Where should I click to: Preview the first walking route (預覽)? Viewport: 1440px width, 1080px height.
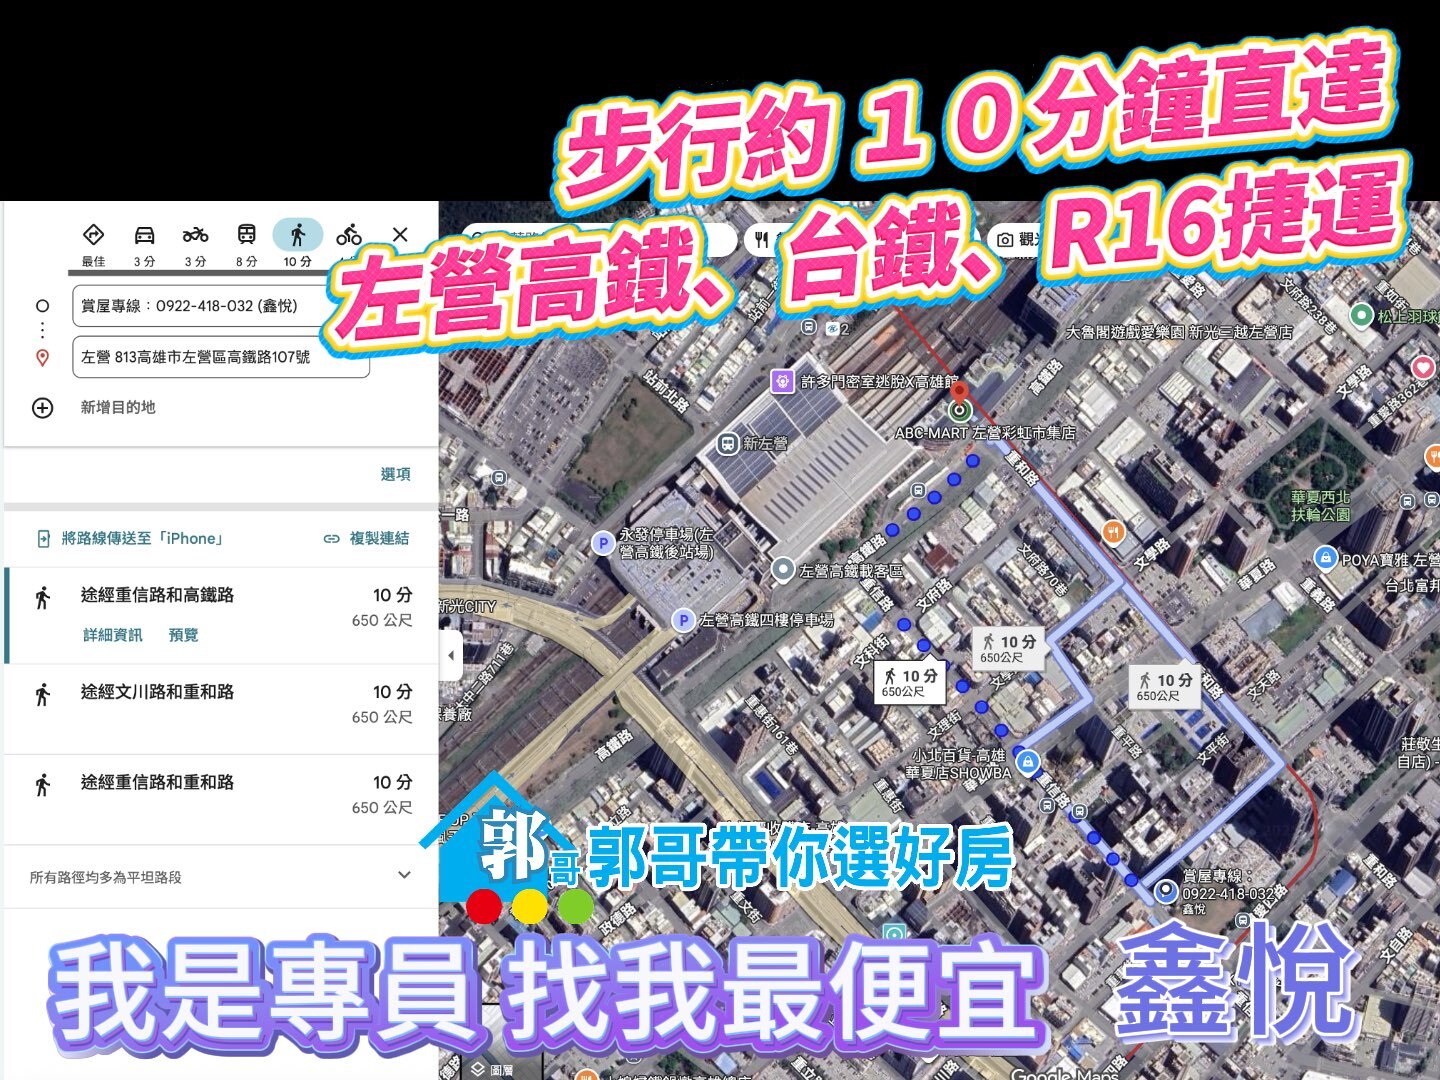[183, 635]
